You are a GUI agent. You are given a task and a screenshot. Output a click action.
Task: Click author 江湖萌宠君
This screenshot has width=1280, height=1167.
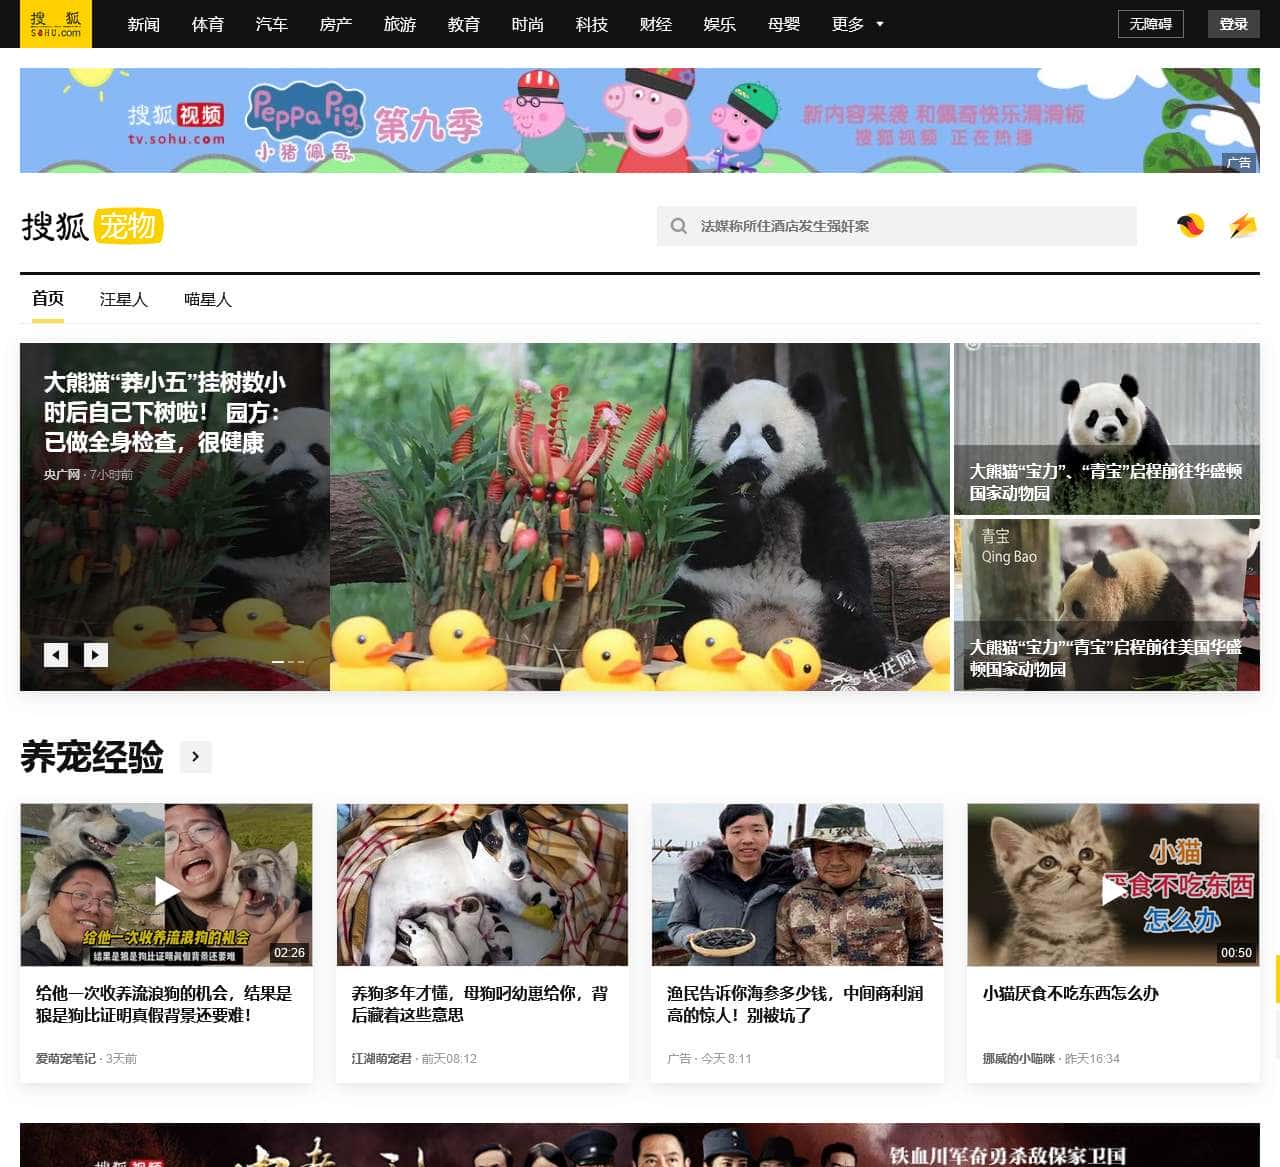click(381, 1058)
